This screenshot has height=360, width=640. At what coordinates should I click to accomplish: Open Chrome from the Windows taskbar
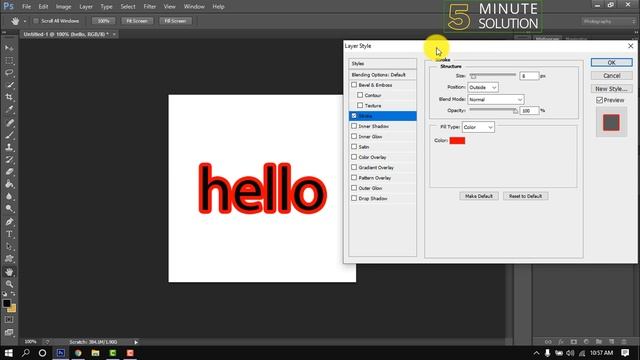tap(78, 353)
